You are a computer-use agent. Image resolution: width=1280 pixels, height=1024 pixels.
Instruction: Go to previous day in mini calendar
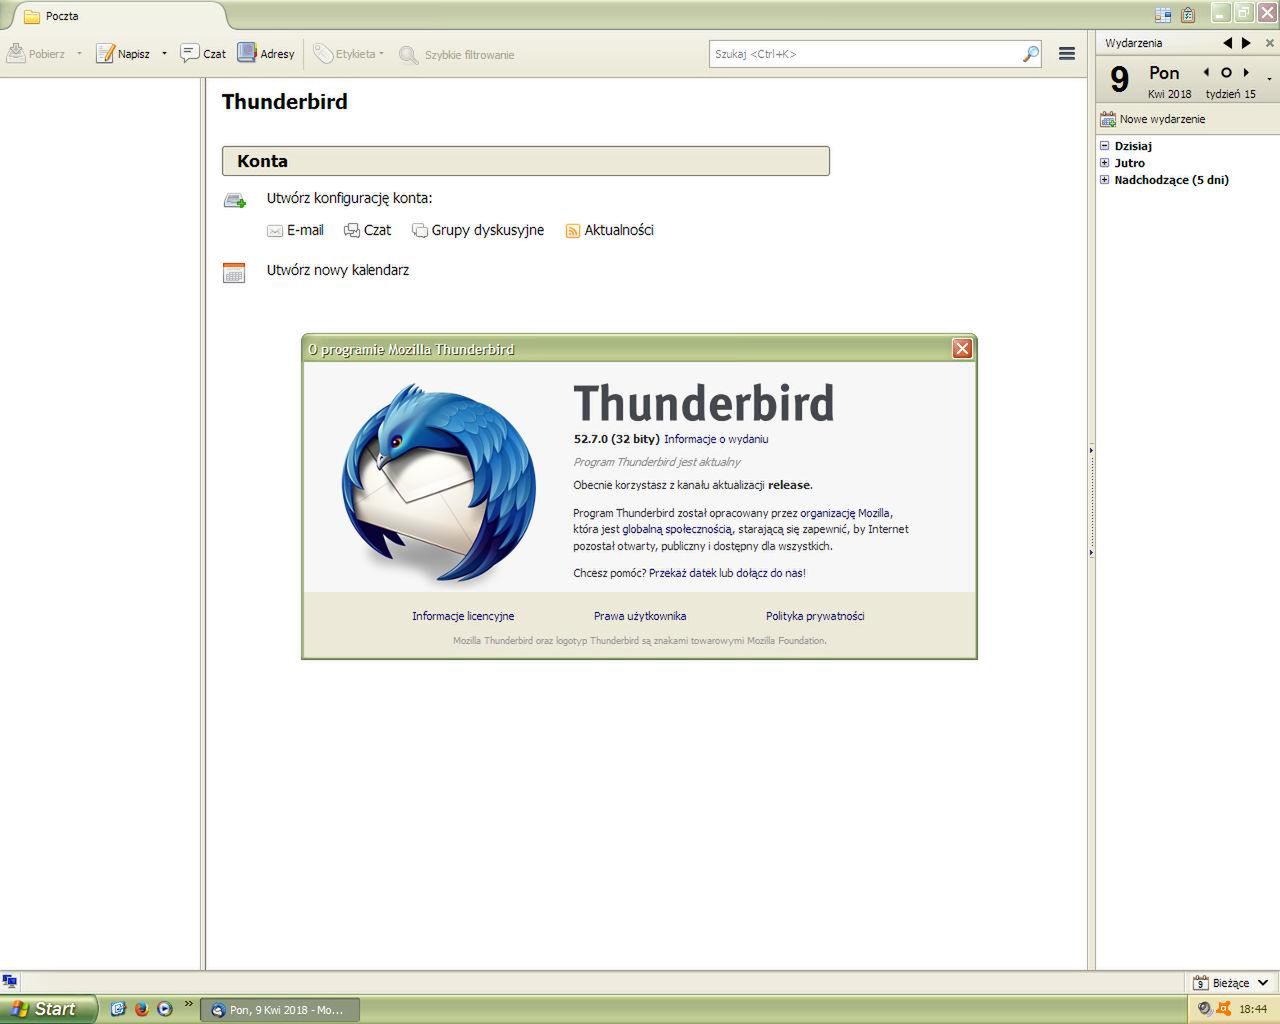(1206, 72)
